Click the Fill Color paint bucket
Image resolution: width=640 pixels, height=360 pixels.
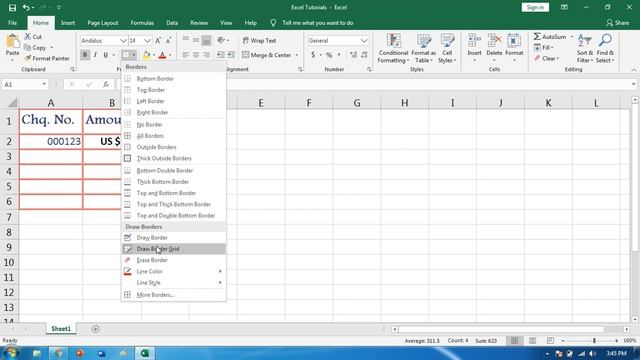tap(146, 55)
